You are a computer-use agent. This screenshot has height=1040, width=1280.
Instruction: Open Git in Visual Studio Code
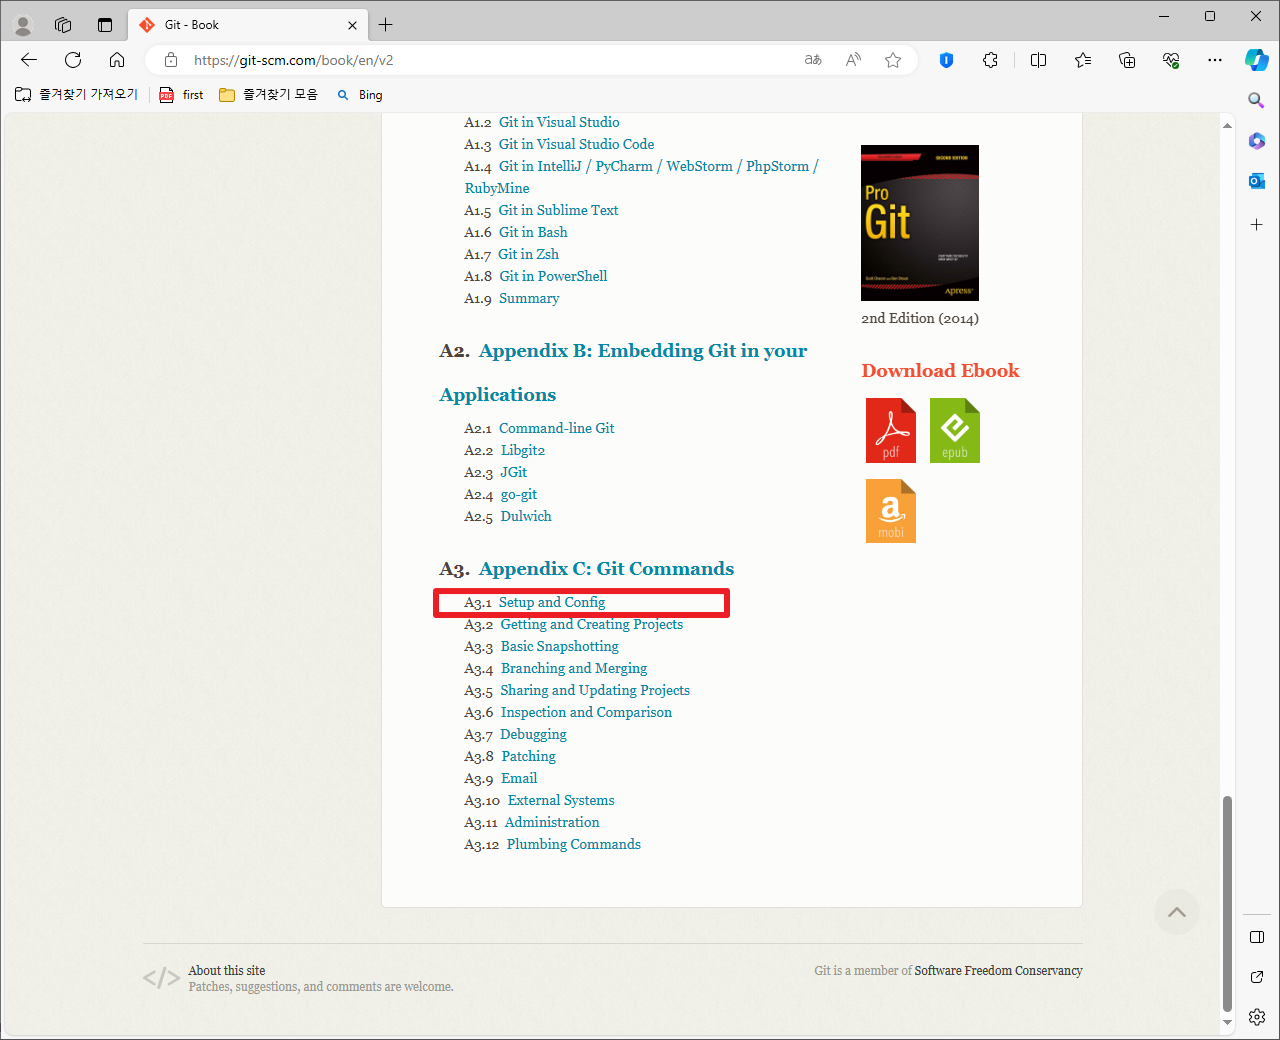[576, 145]
